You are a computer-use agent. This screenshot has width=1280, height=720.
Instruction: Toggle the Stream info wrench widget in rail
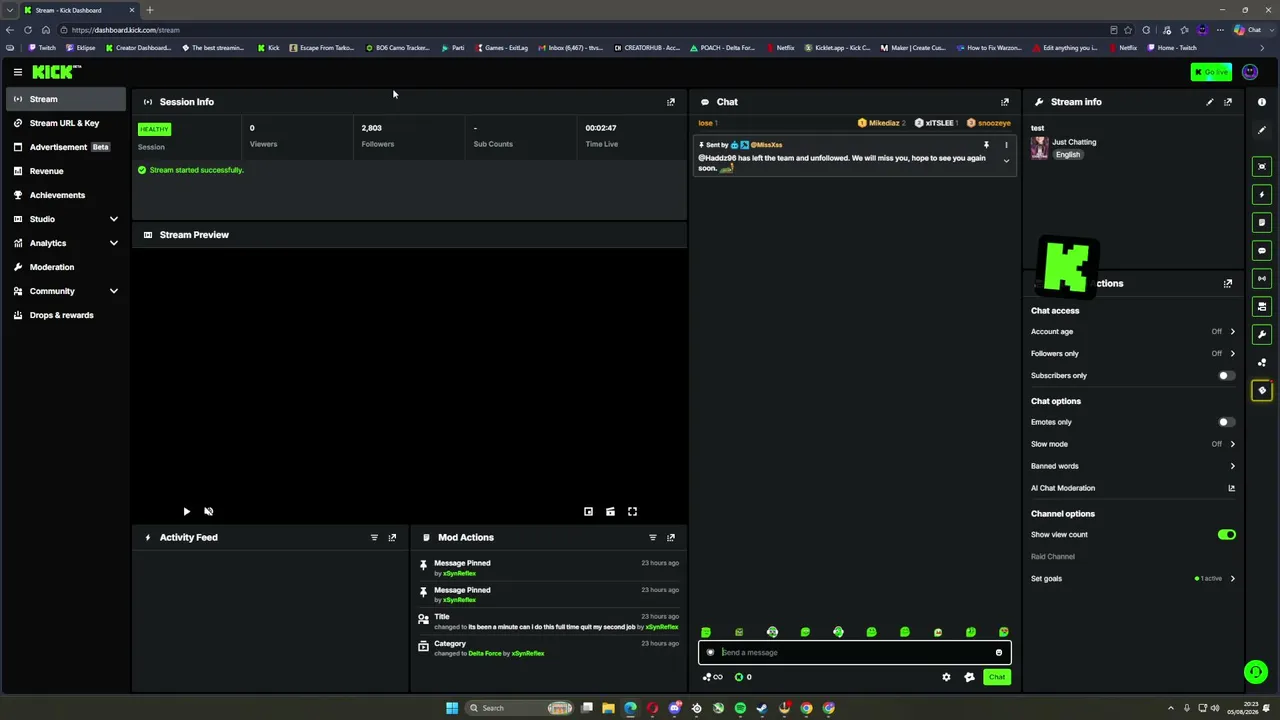coord(1262,335)
